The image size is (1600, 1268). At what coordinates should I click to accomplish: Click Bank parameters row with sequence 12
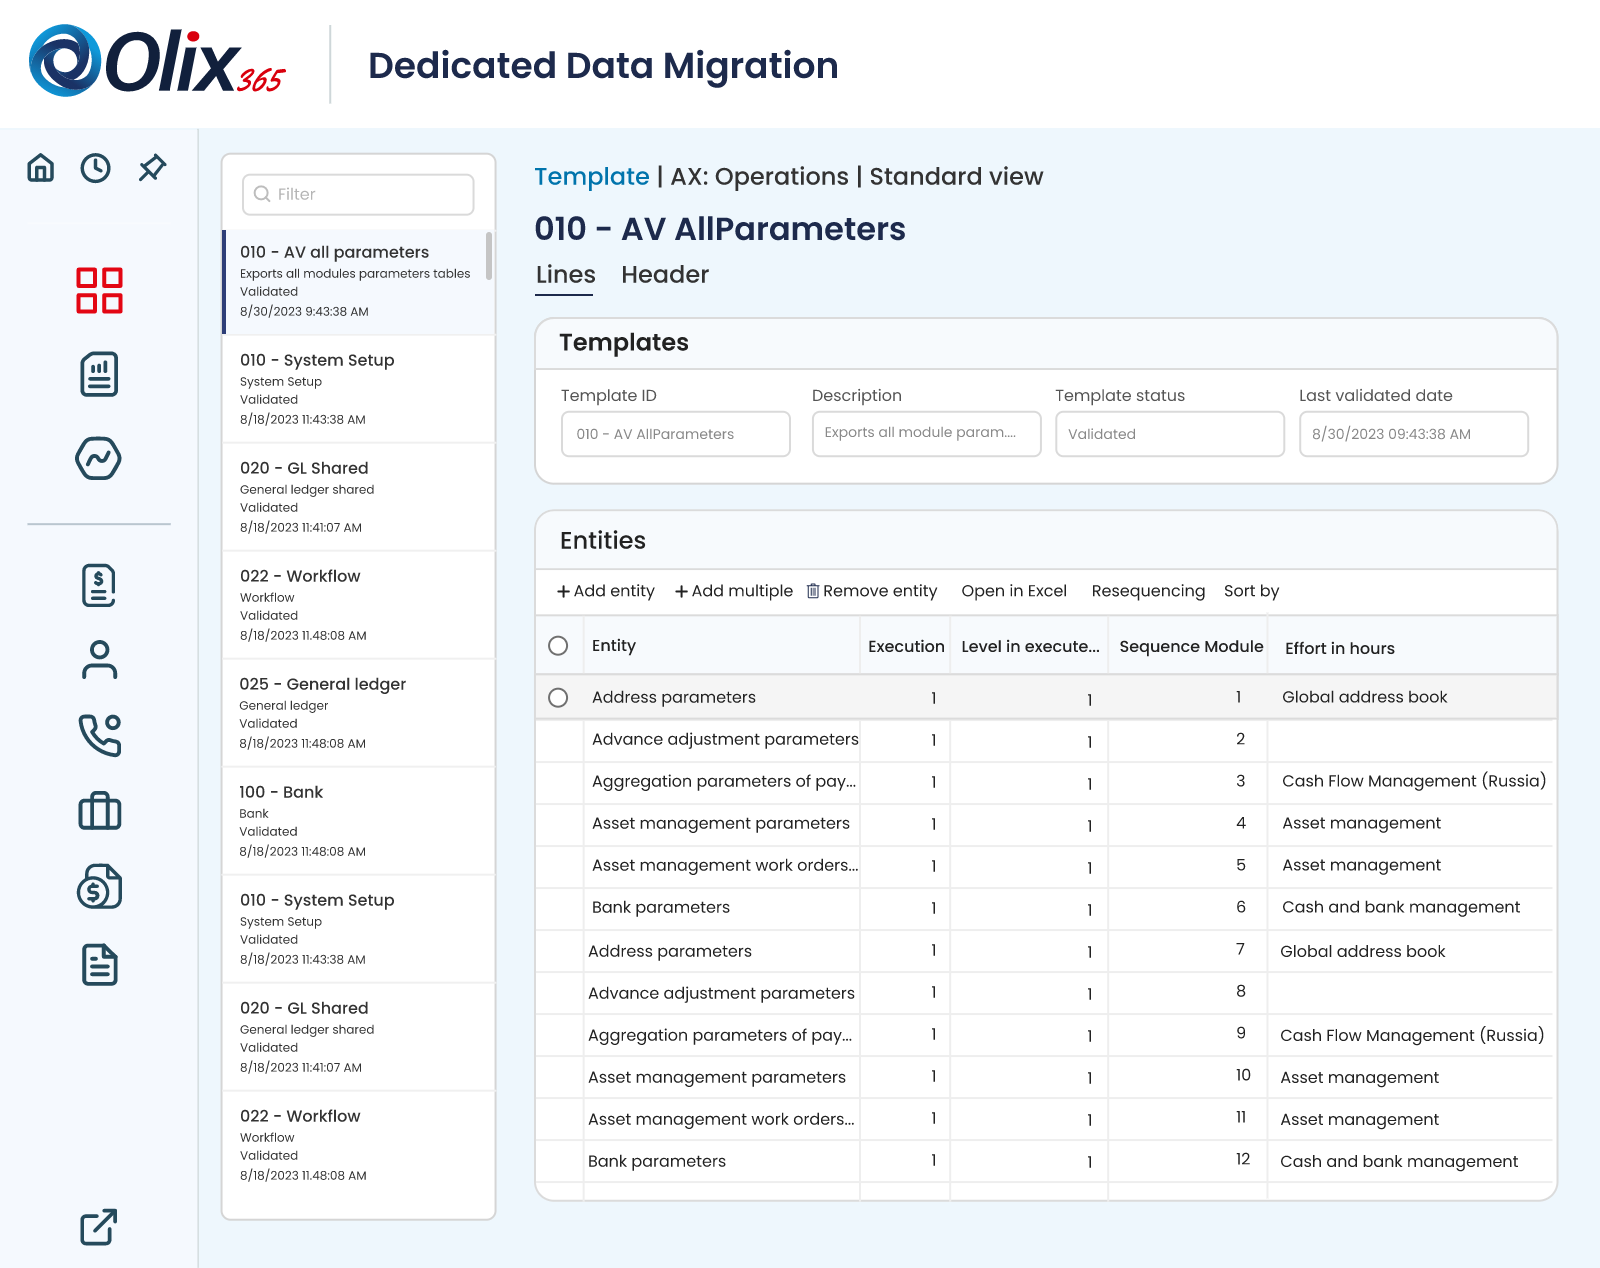click(1045, 1161)
